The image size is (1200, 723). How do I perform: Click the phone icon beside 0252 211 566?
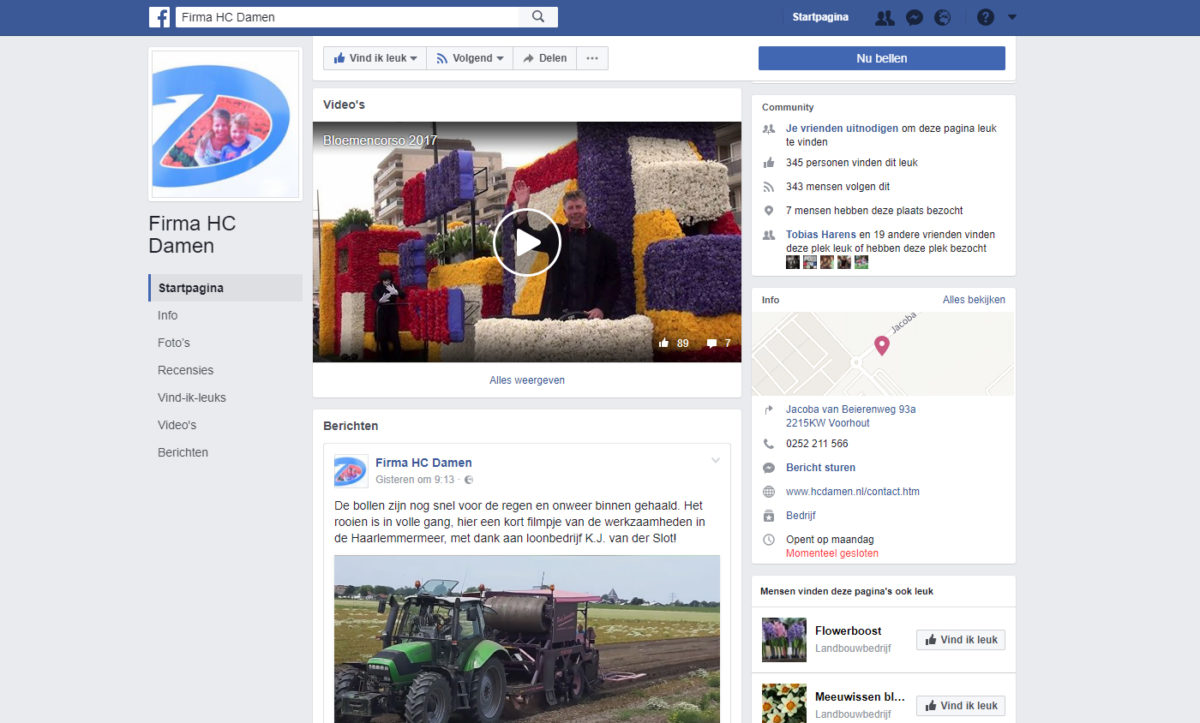[x=768, y=444]
